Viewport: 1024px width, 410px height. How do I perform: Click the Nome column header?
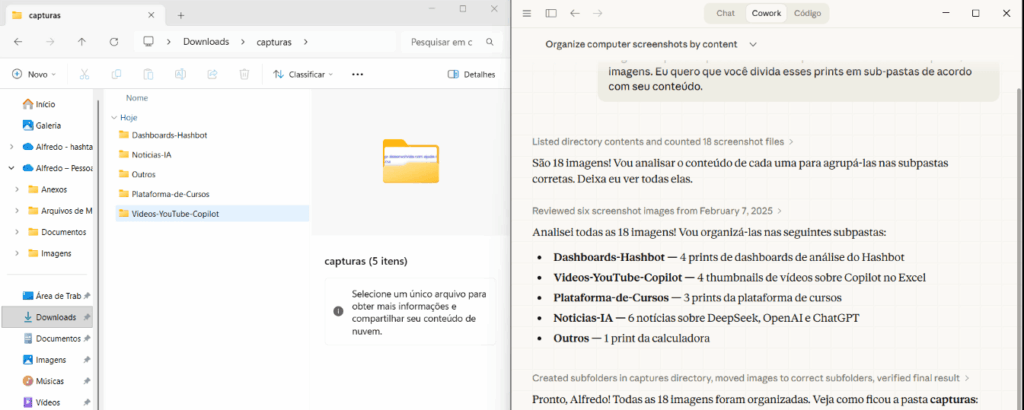(137, 98)
